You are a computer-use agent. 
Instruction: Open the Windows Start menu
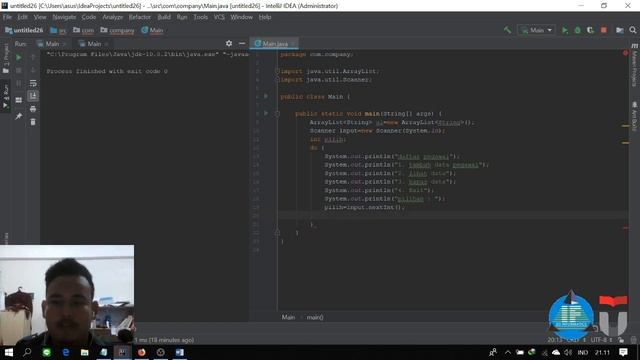[9, 352]
